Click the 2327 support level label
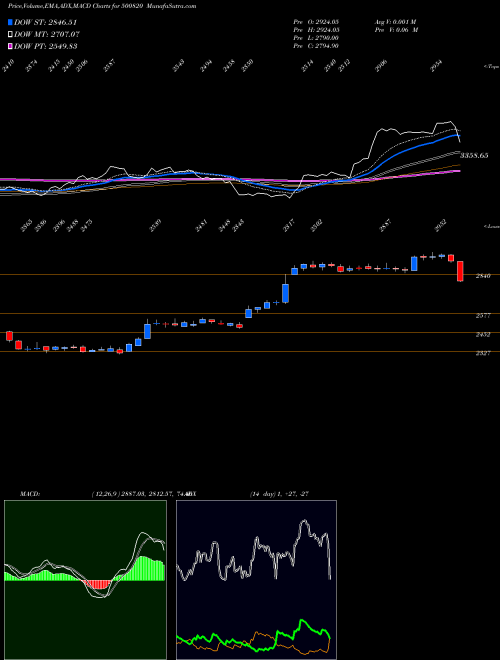The width and height of the screenshot is (500, 660). tap(483, 354)
